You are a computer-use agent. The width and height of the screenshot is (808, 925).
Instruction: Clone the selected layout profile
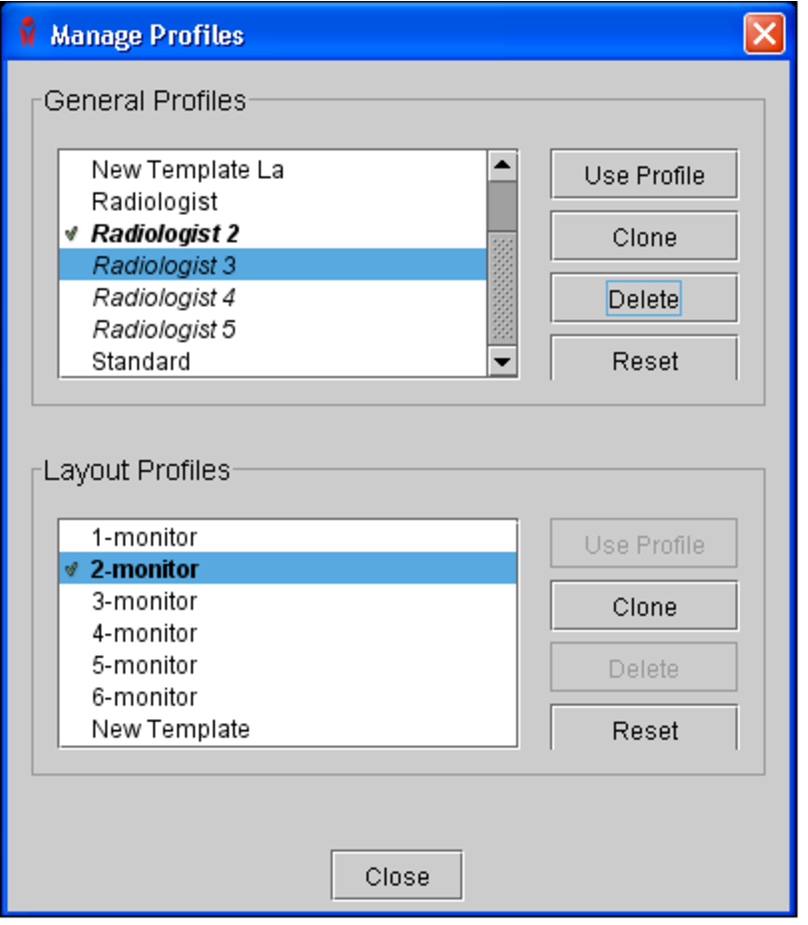tap(644, 607)
